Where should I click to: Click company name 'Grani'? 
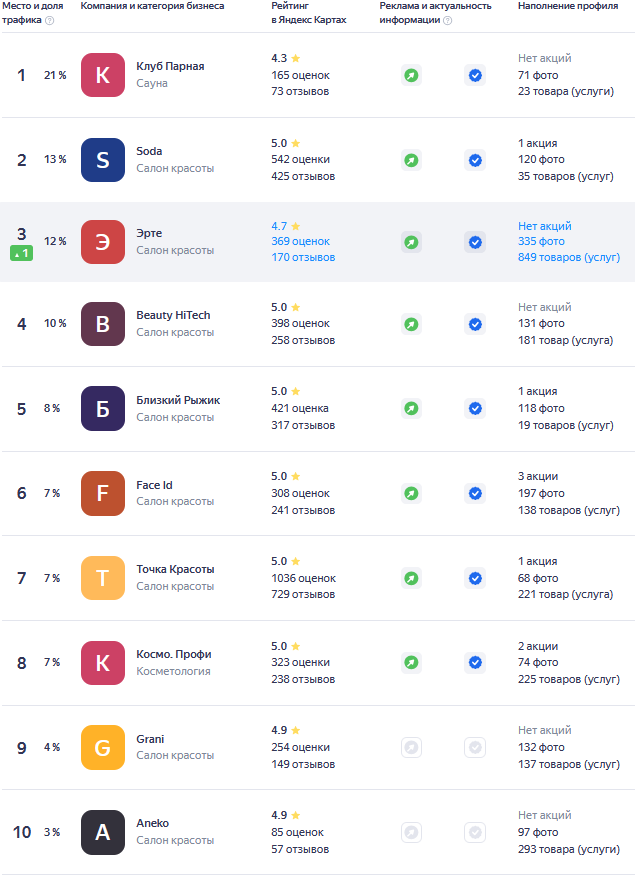150,739
